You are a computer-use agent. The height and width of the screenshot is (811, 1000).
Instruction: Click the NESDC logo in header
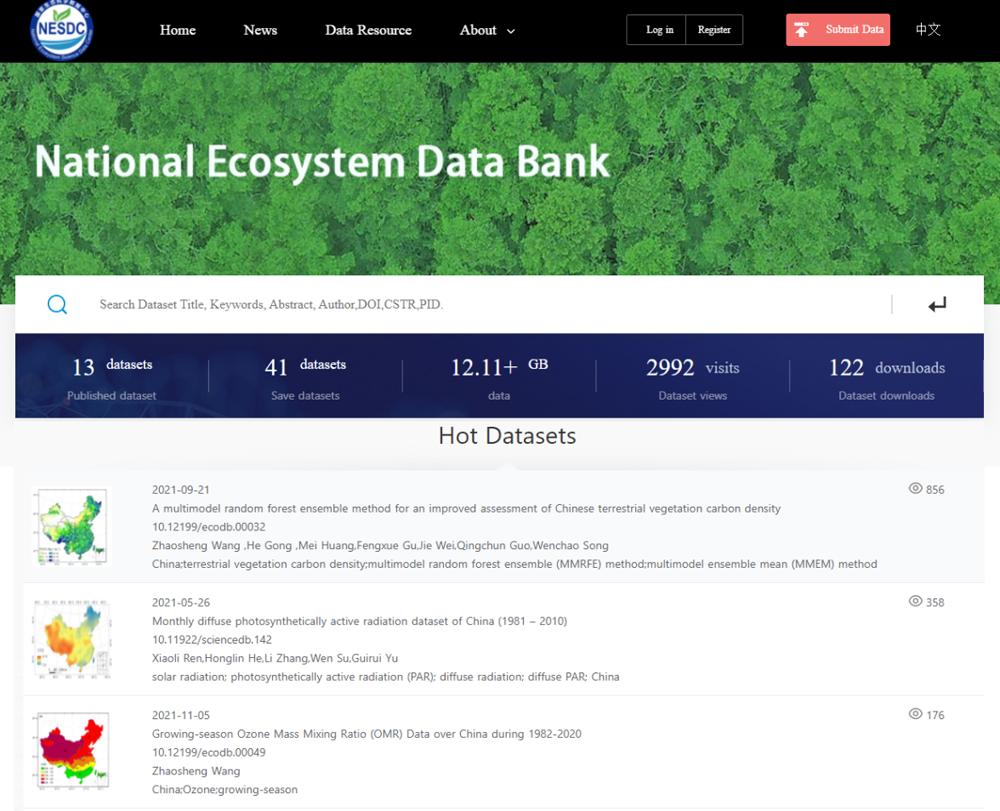click(x=62, y=30)
